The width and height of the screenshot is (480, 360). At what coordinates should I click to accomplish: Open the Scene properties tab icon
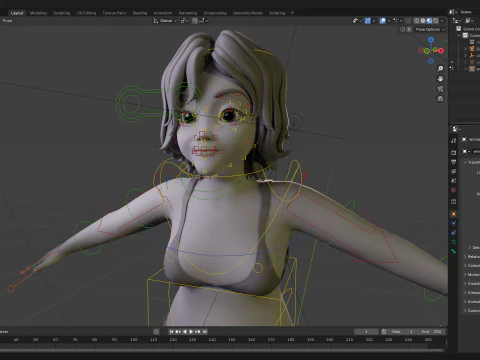tap(453, 181)
